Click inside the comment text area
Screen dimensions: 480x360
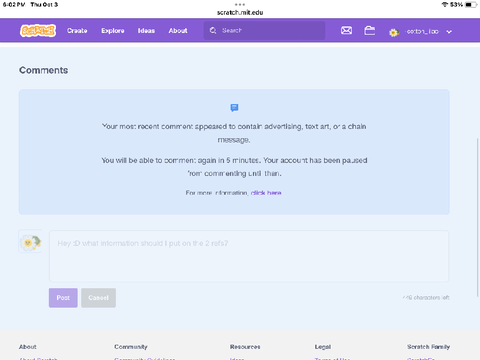(249, 256)
